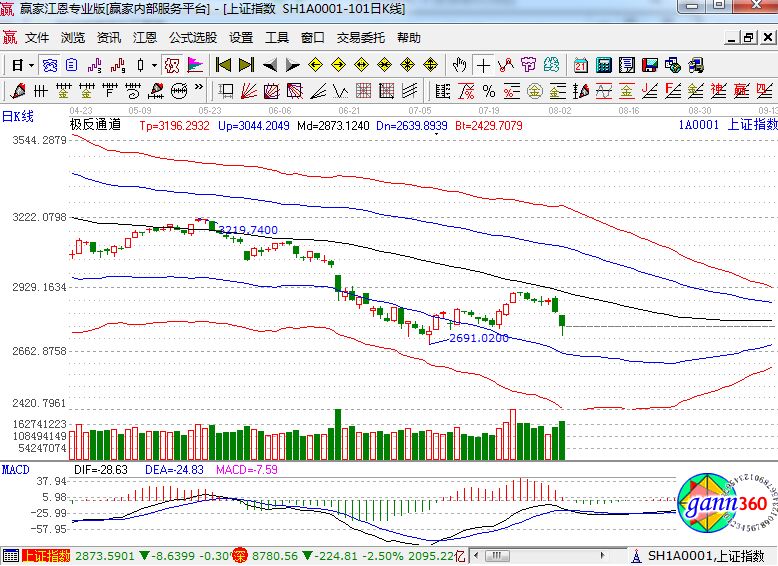The width and height of the screenshot is (778, 566).
Task: Toggle the crayon drawing tool on second toolbar
Action: [x=18, y=91]
